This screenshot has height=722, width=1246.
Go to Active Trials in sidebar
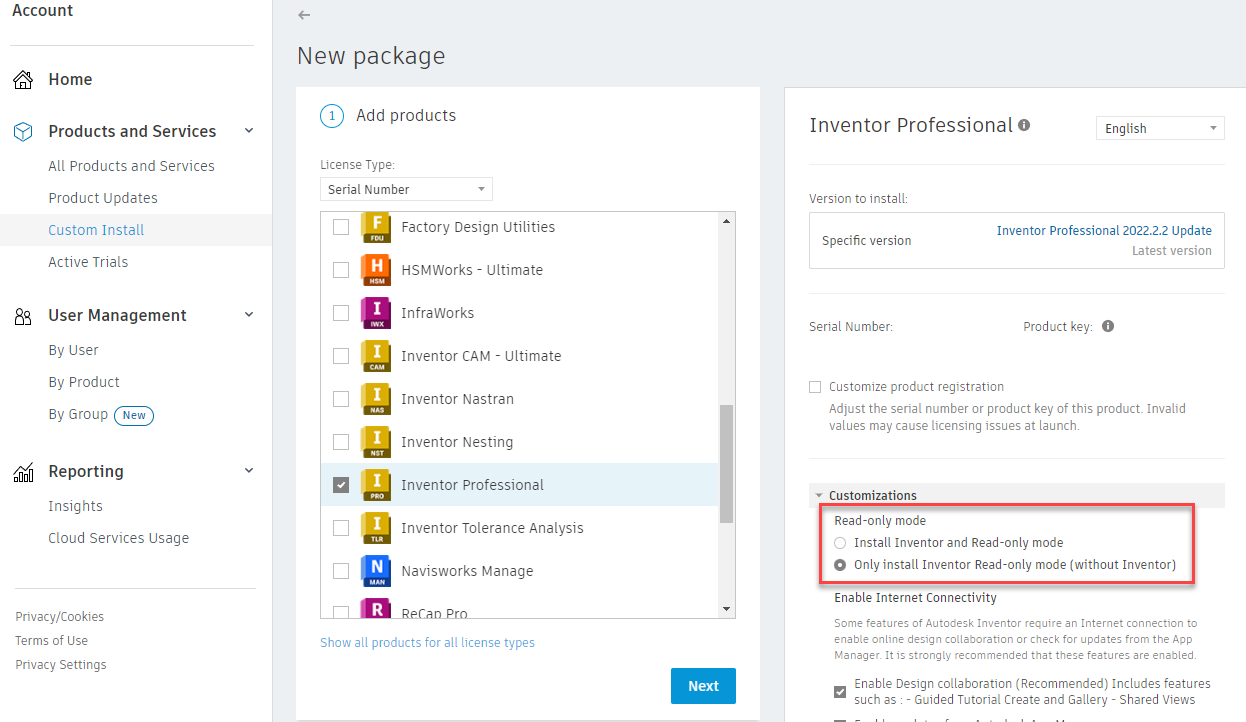pyautogui.click(x=88, y=262)
